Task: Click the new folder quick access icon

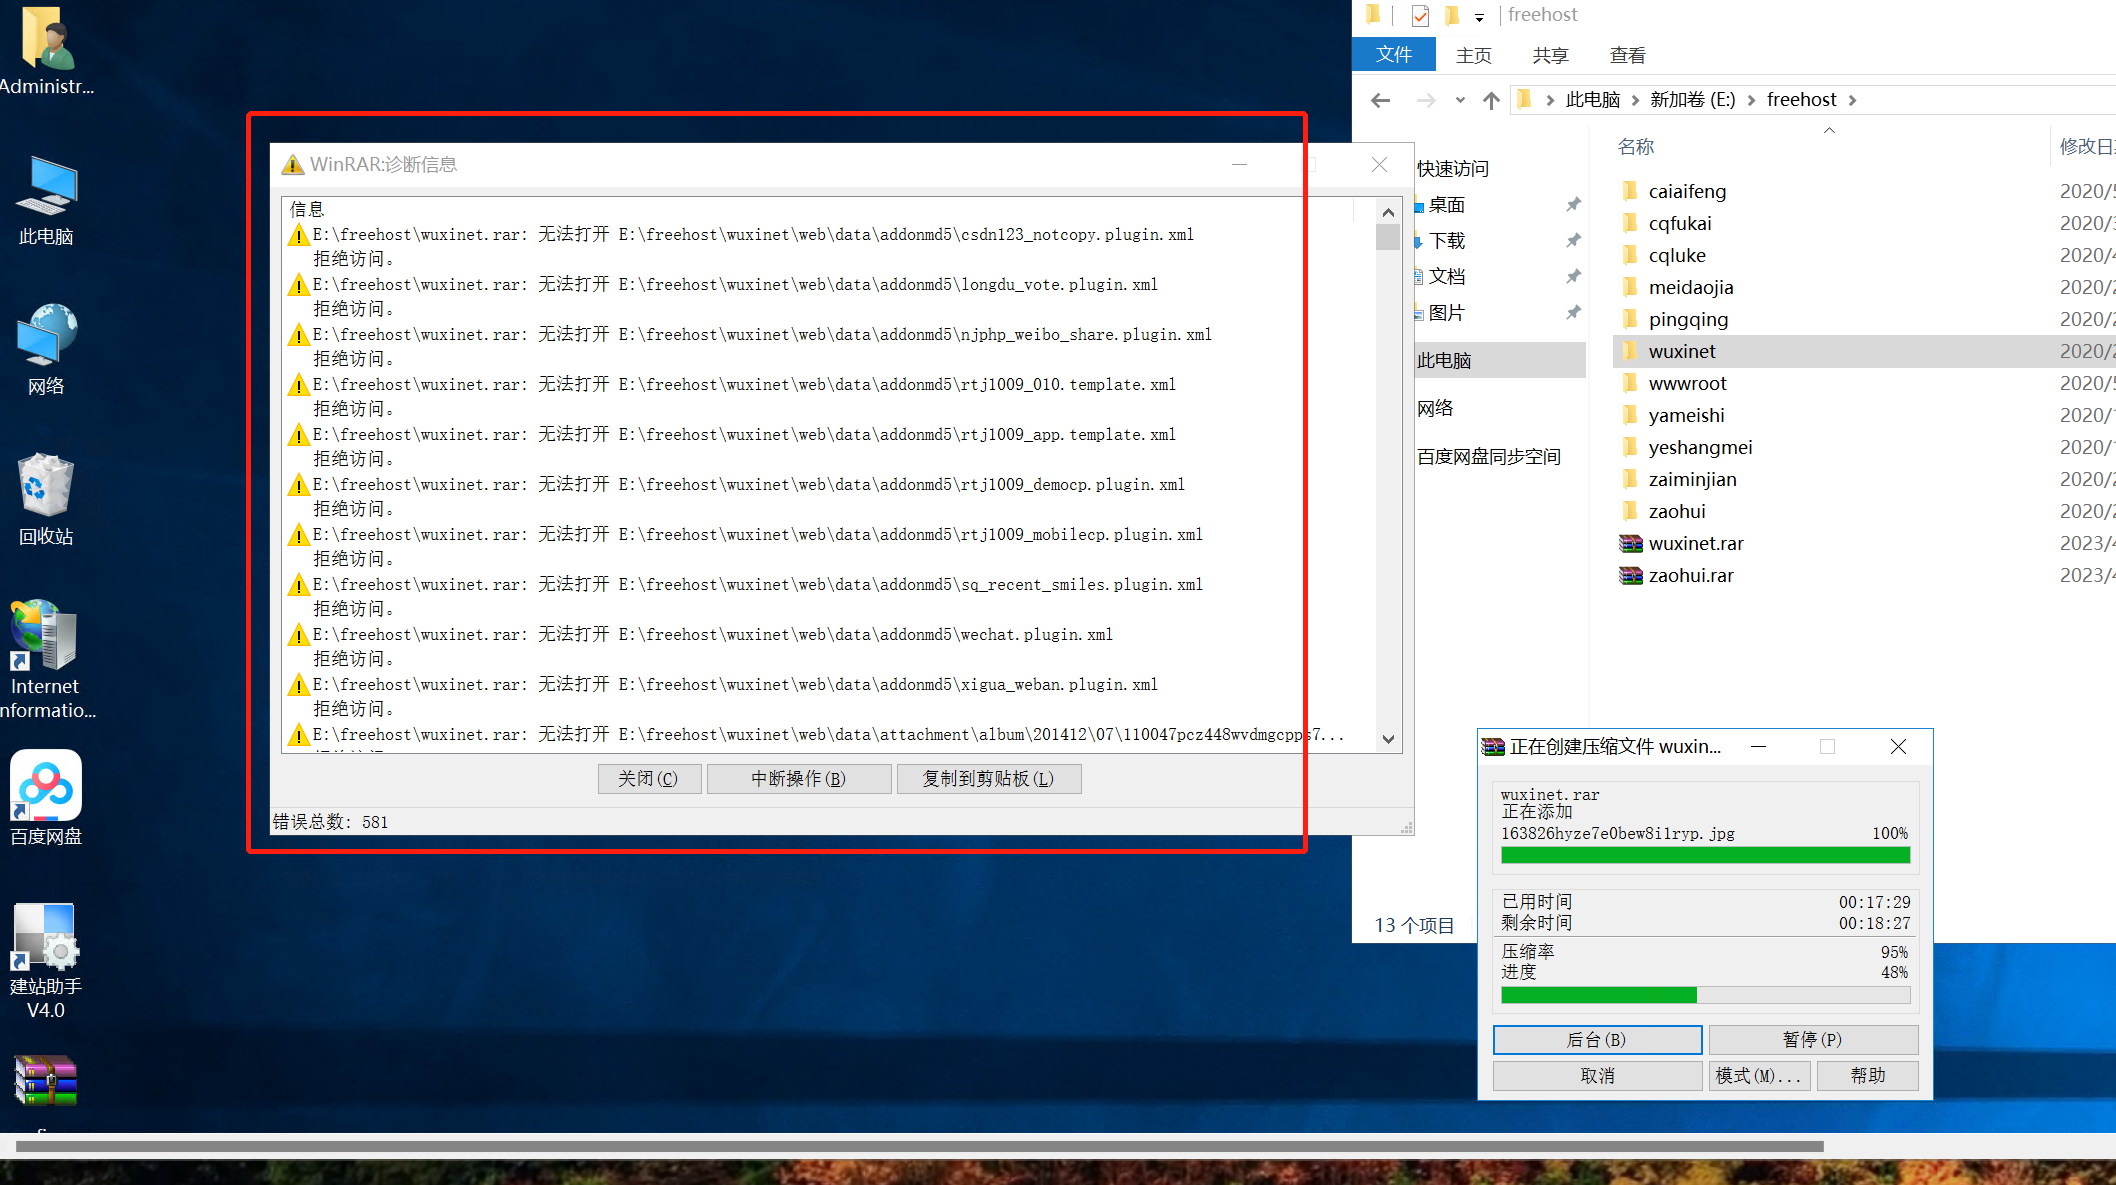Action: (x=1452, y=15)
